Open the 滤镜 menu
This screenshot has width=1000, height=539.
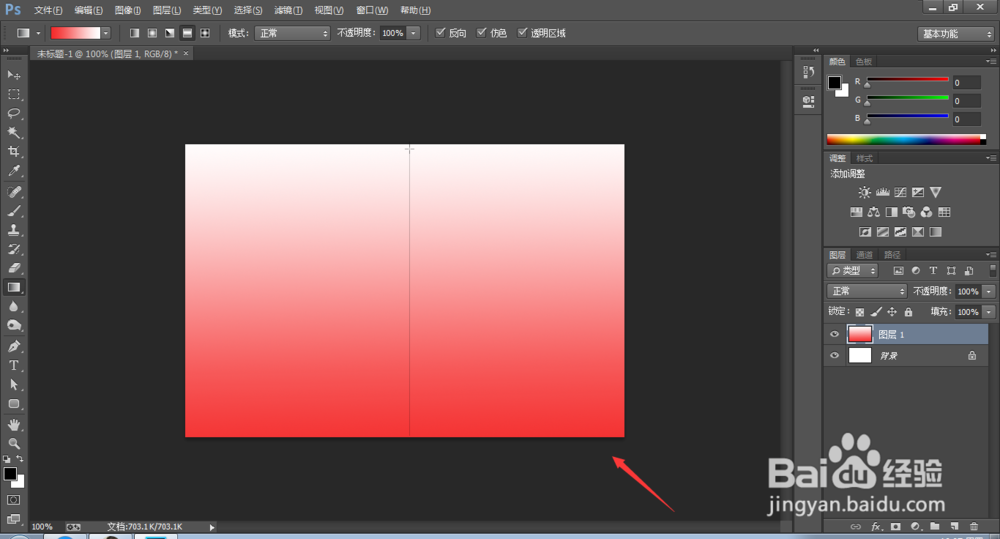click(x=288, y=10)
